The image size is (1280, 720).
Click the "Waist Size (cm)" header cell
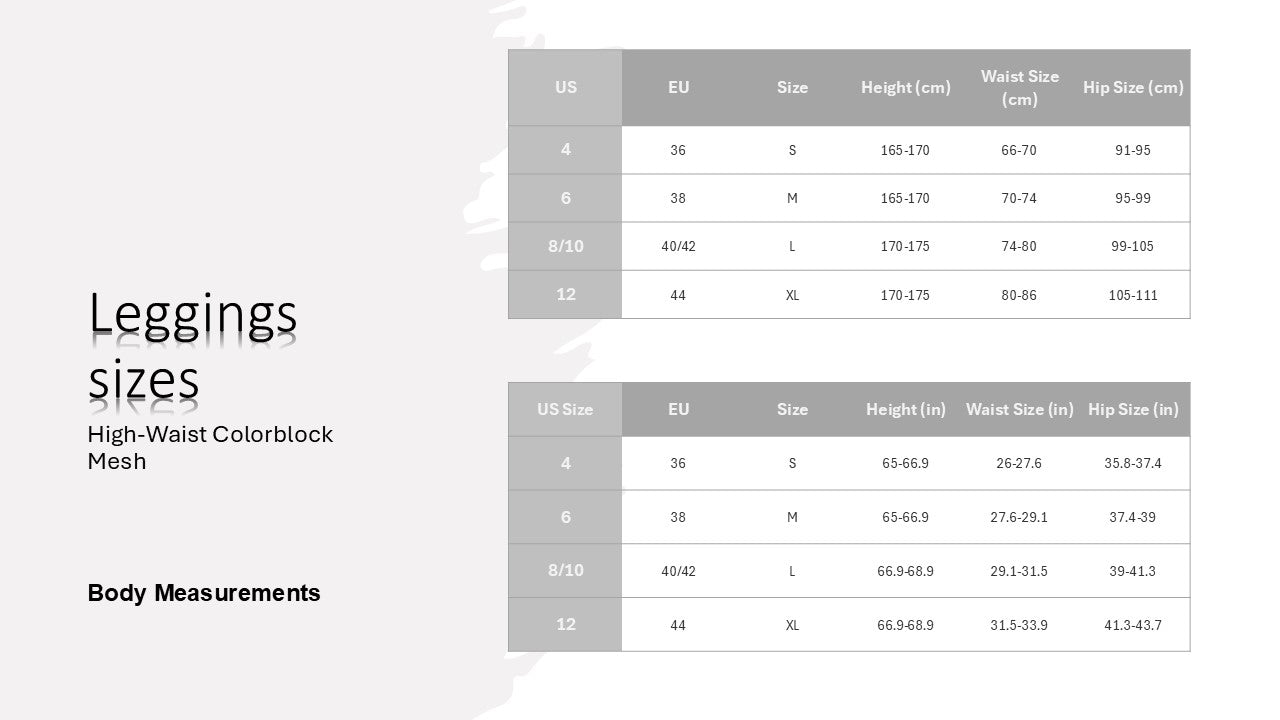[x=1019, y=88]
